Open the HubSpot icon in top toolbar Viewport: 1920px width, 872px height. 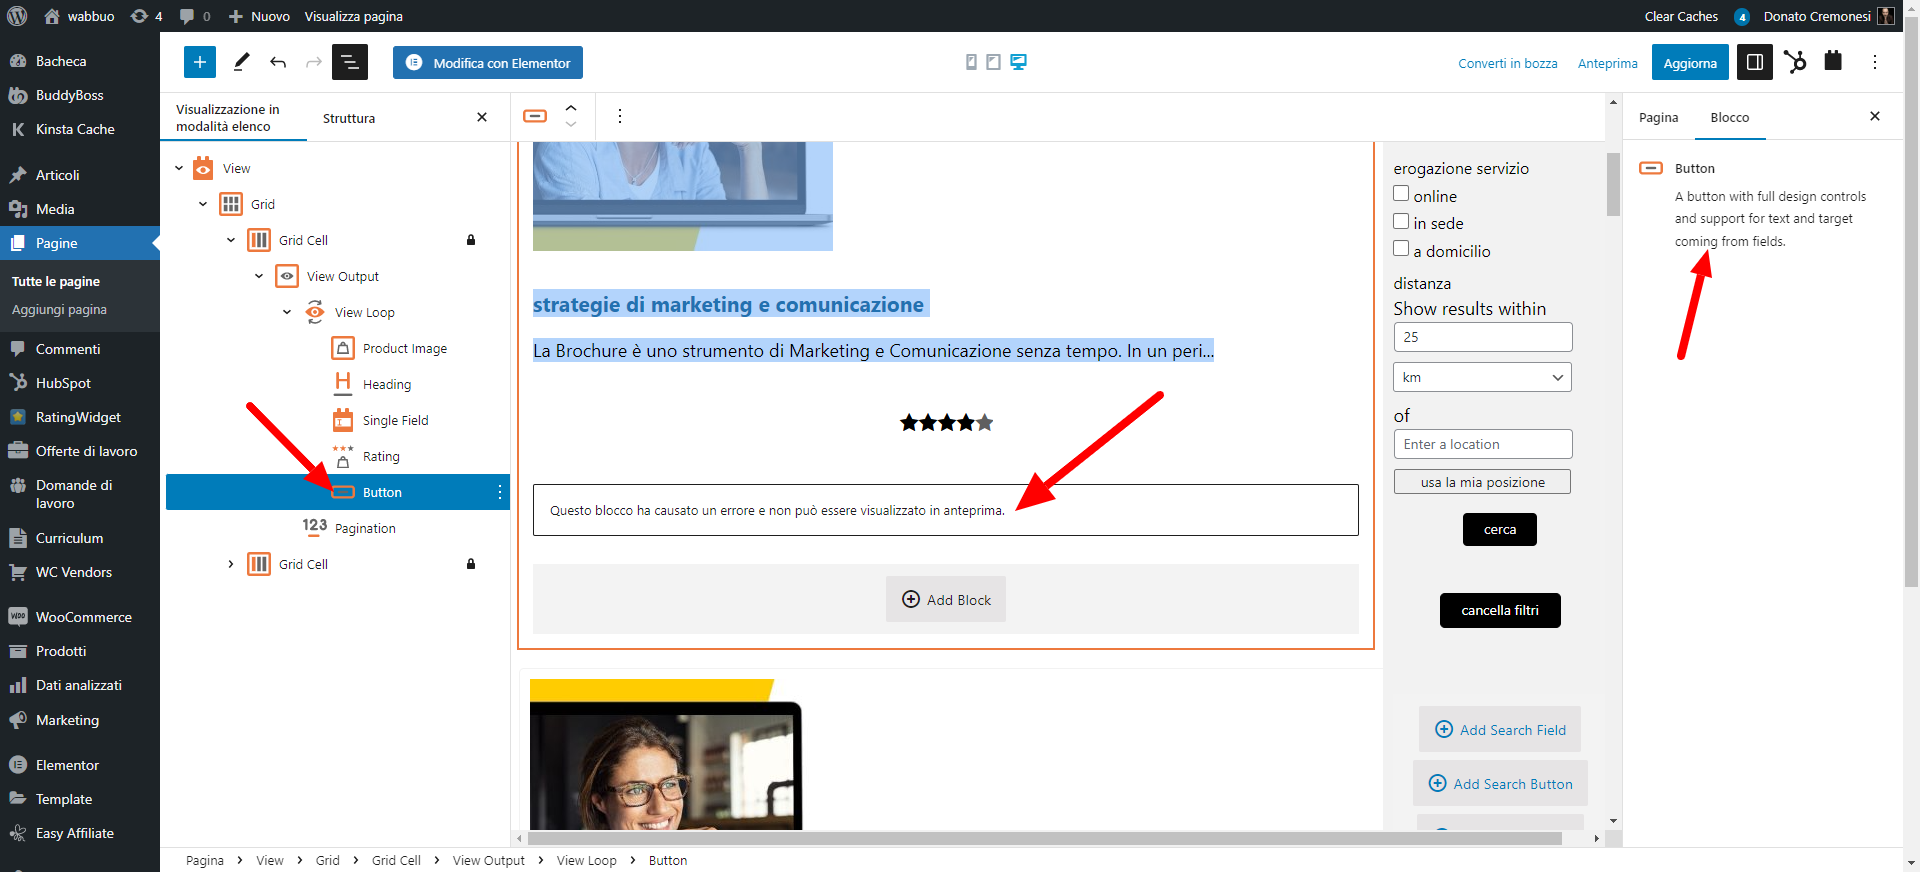pos(1795,62)
